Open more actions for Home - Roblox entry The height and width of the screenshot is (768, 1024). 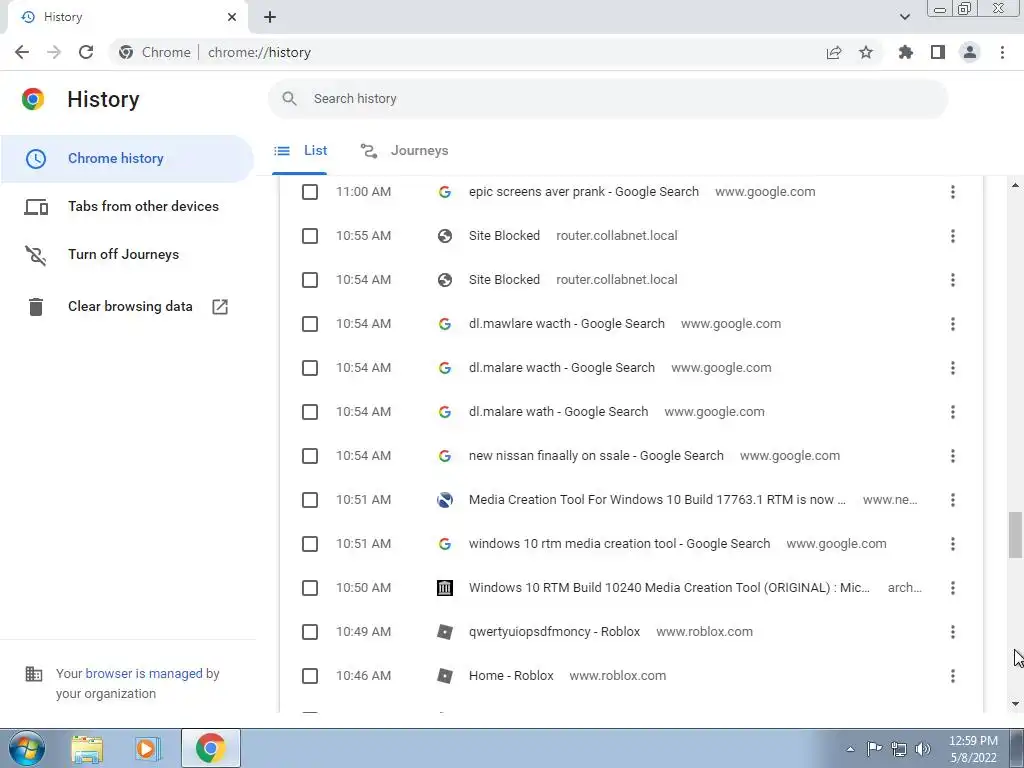tap(953, 676)
